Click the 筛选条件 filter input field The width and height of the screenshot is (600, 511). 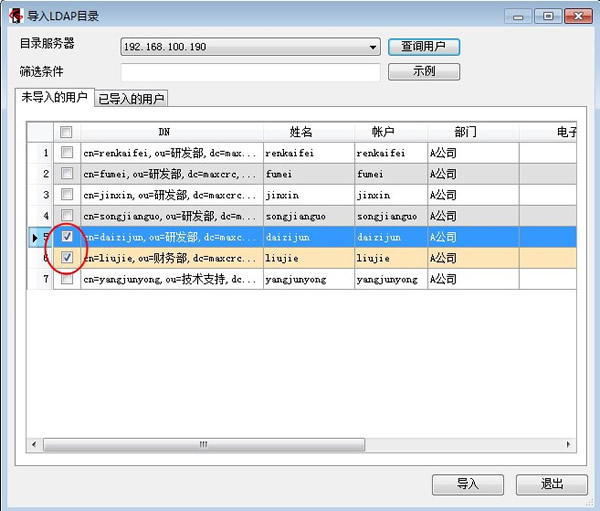tap(250, 72)
